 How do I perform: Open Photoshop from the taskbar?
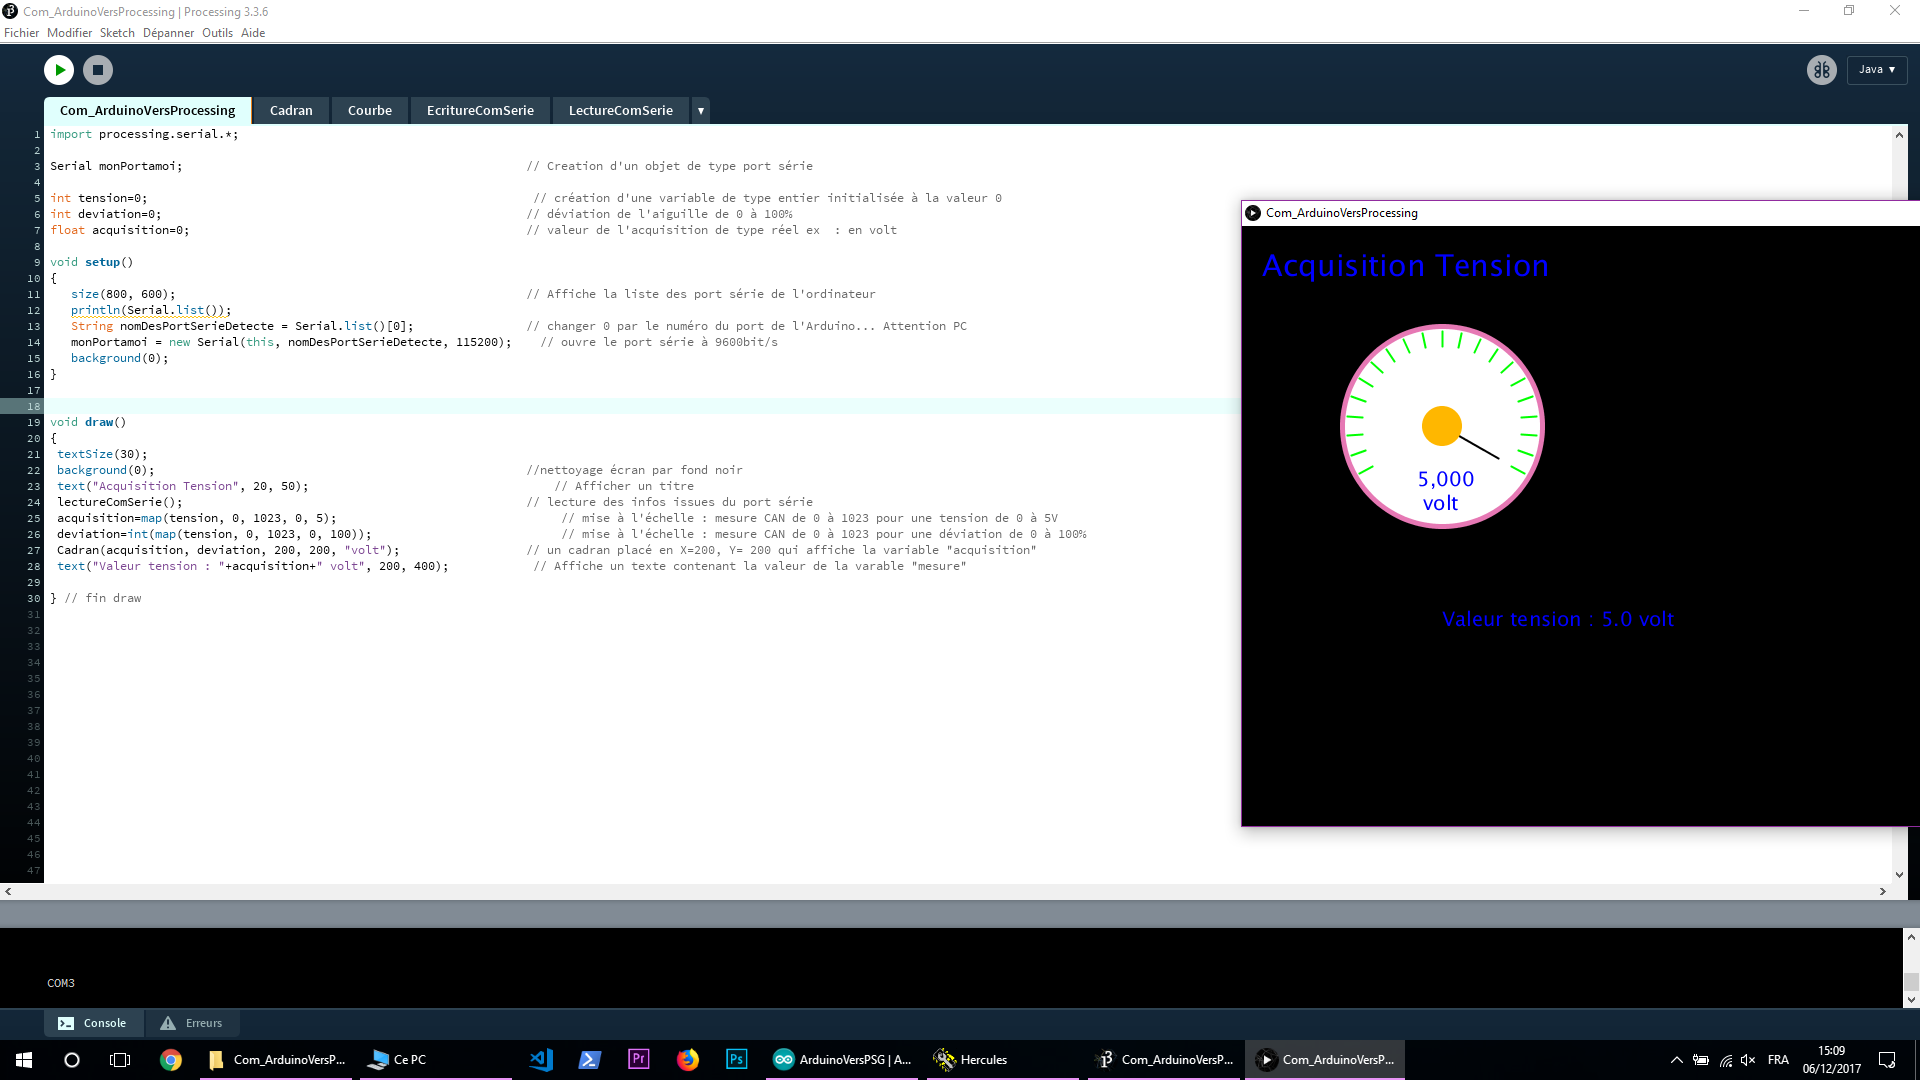coord(736,1060)
